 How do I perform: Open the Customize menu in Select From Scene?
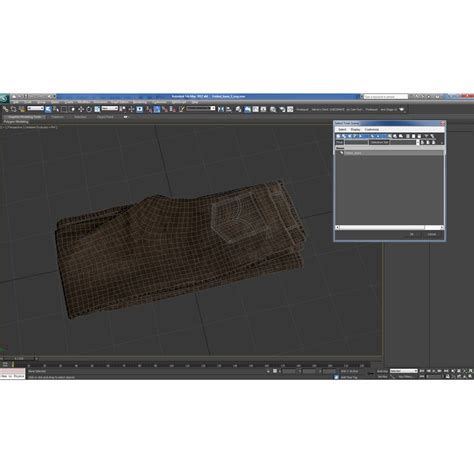[x=372, y=129]
